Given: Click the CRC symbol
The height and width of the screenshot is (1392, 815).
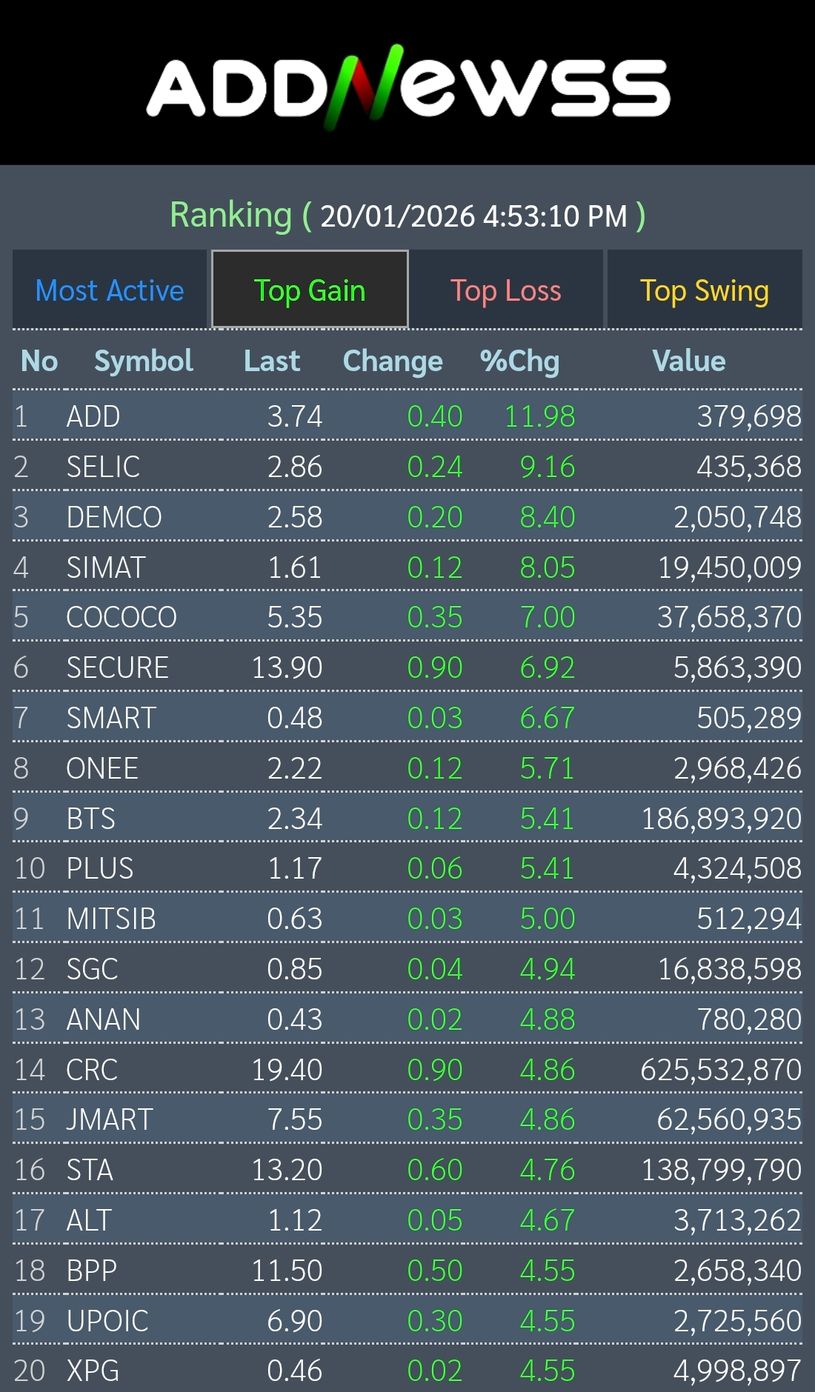Looking at the screenshot, I should tap(92, 1069).
